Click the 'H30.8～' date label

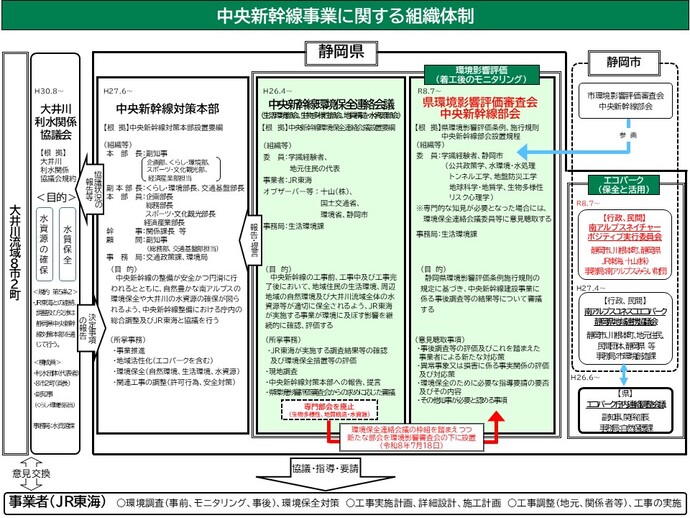click(x=49, y=91)
